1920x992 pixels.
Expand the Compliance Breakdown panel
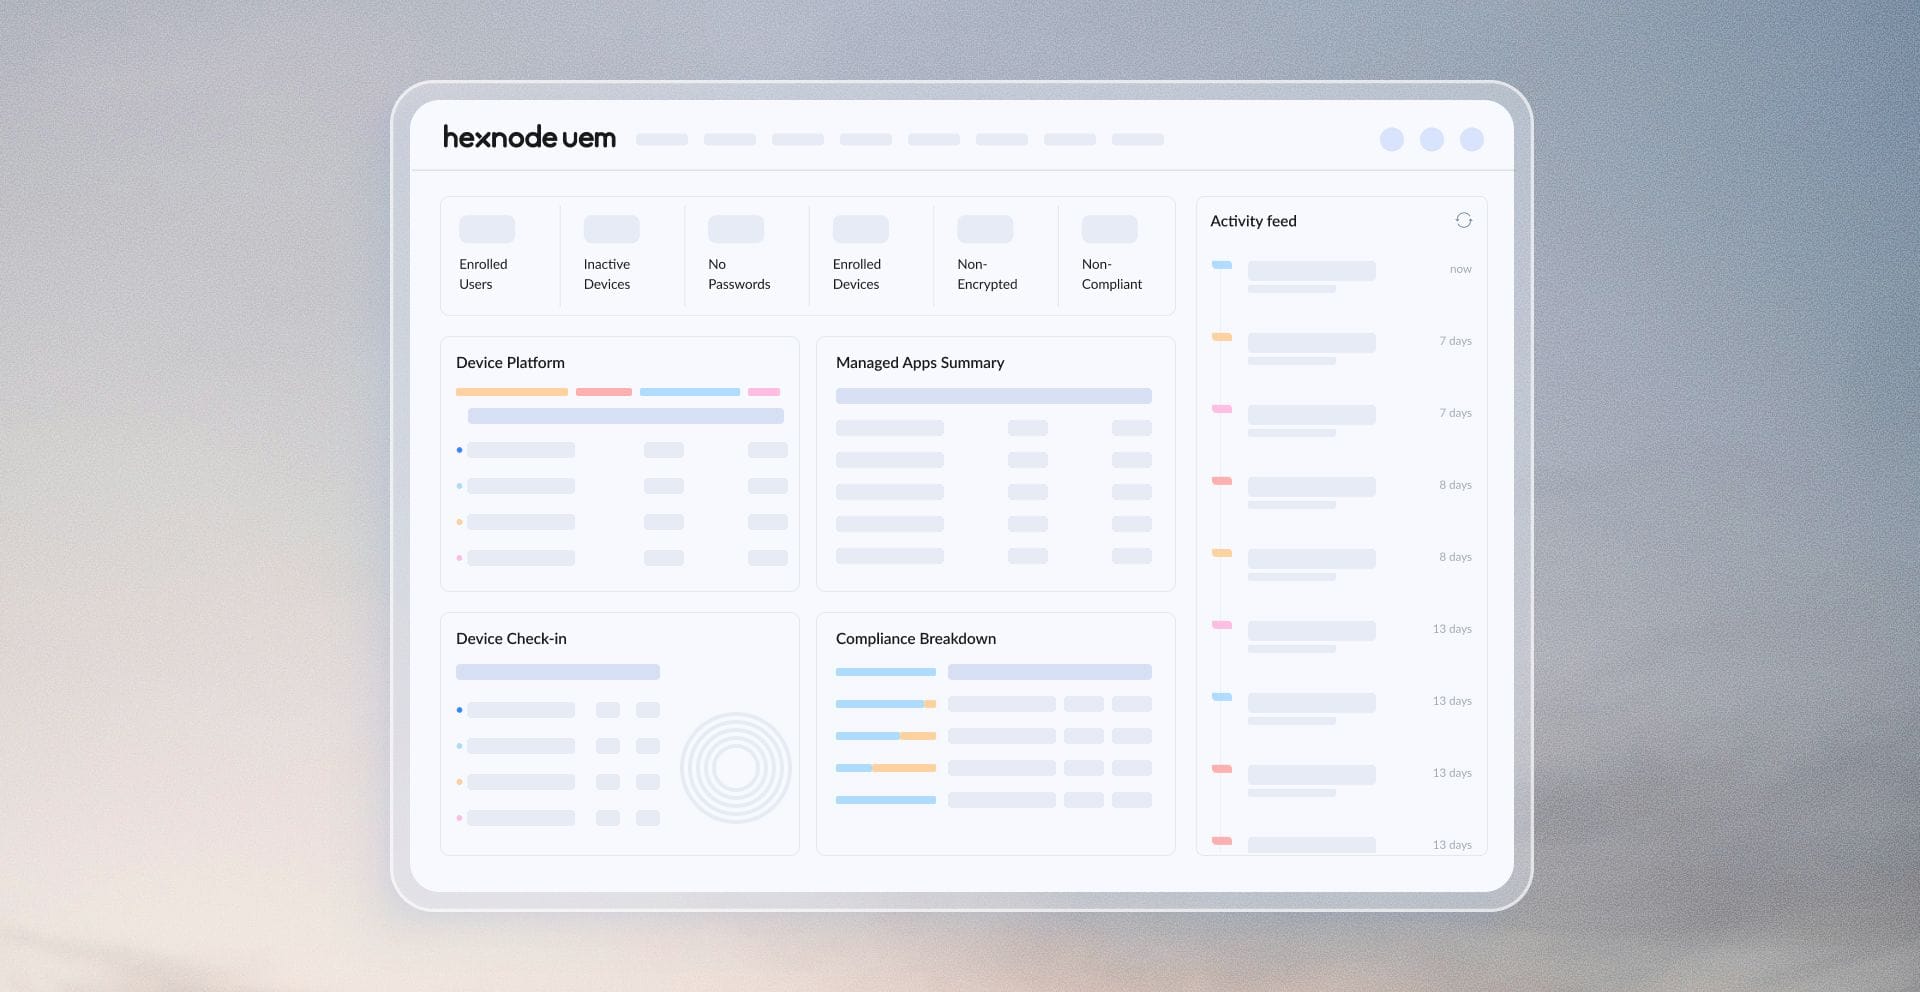tap(915, 638)
